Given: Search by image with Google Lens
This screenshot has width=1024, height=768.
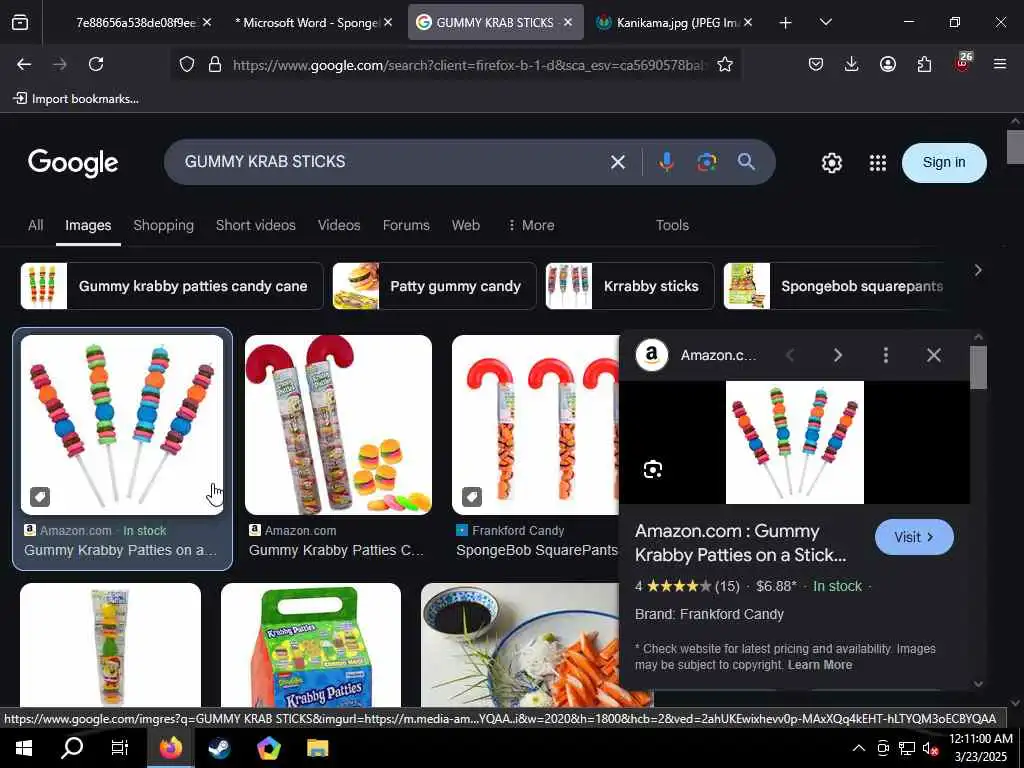Looking at the screenshot, I should [707, 162].
